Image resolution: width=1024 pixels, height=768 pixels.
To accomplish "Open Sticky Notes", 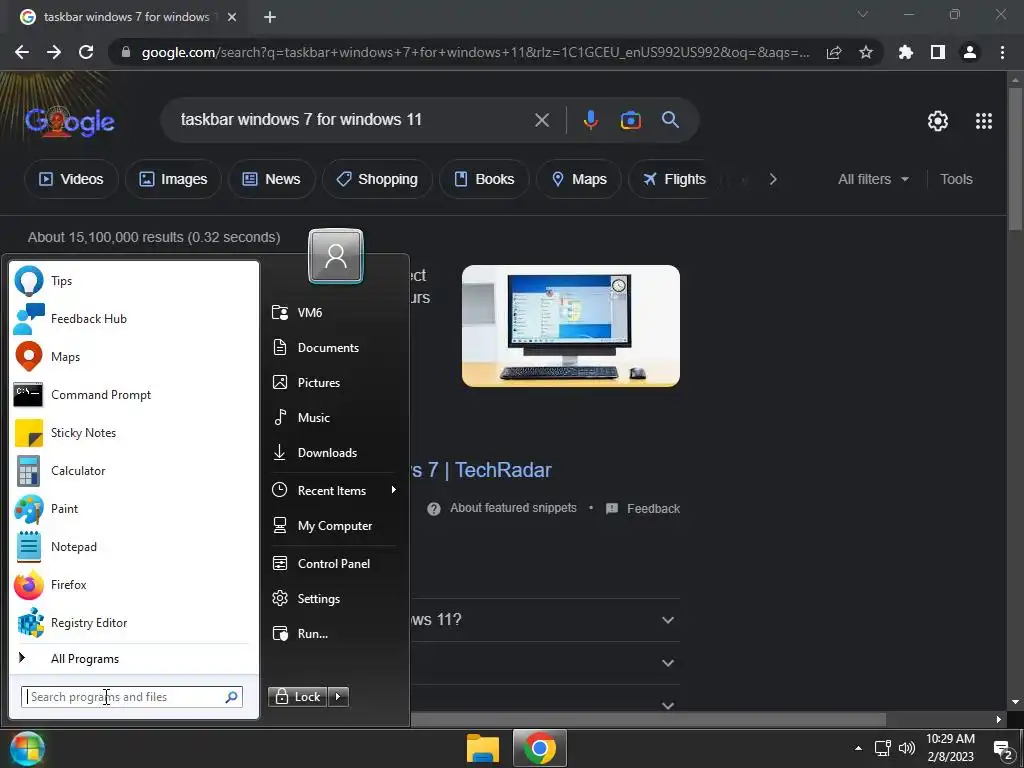I will pos(134,432).
